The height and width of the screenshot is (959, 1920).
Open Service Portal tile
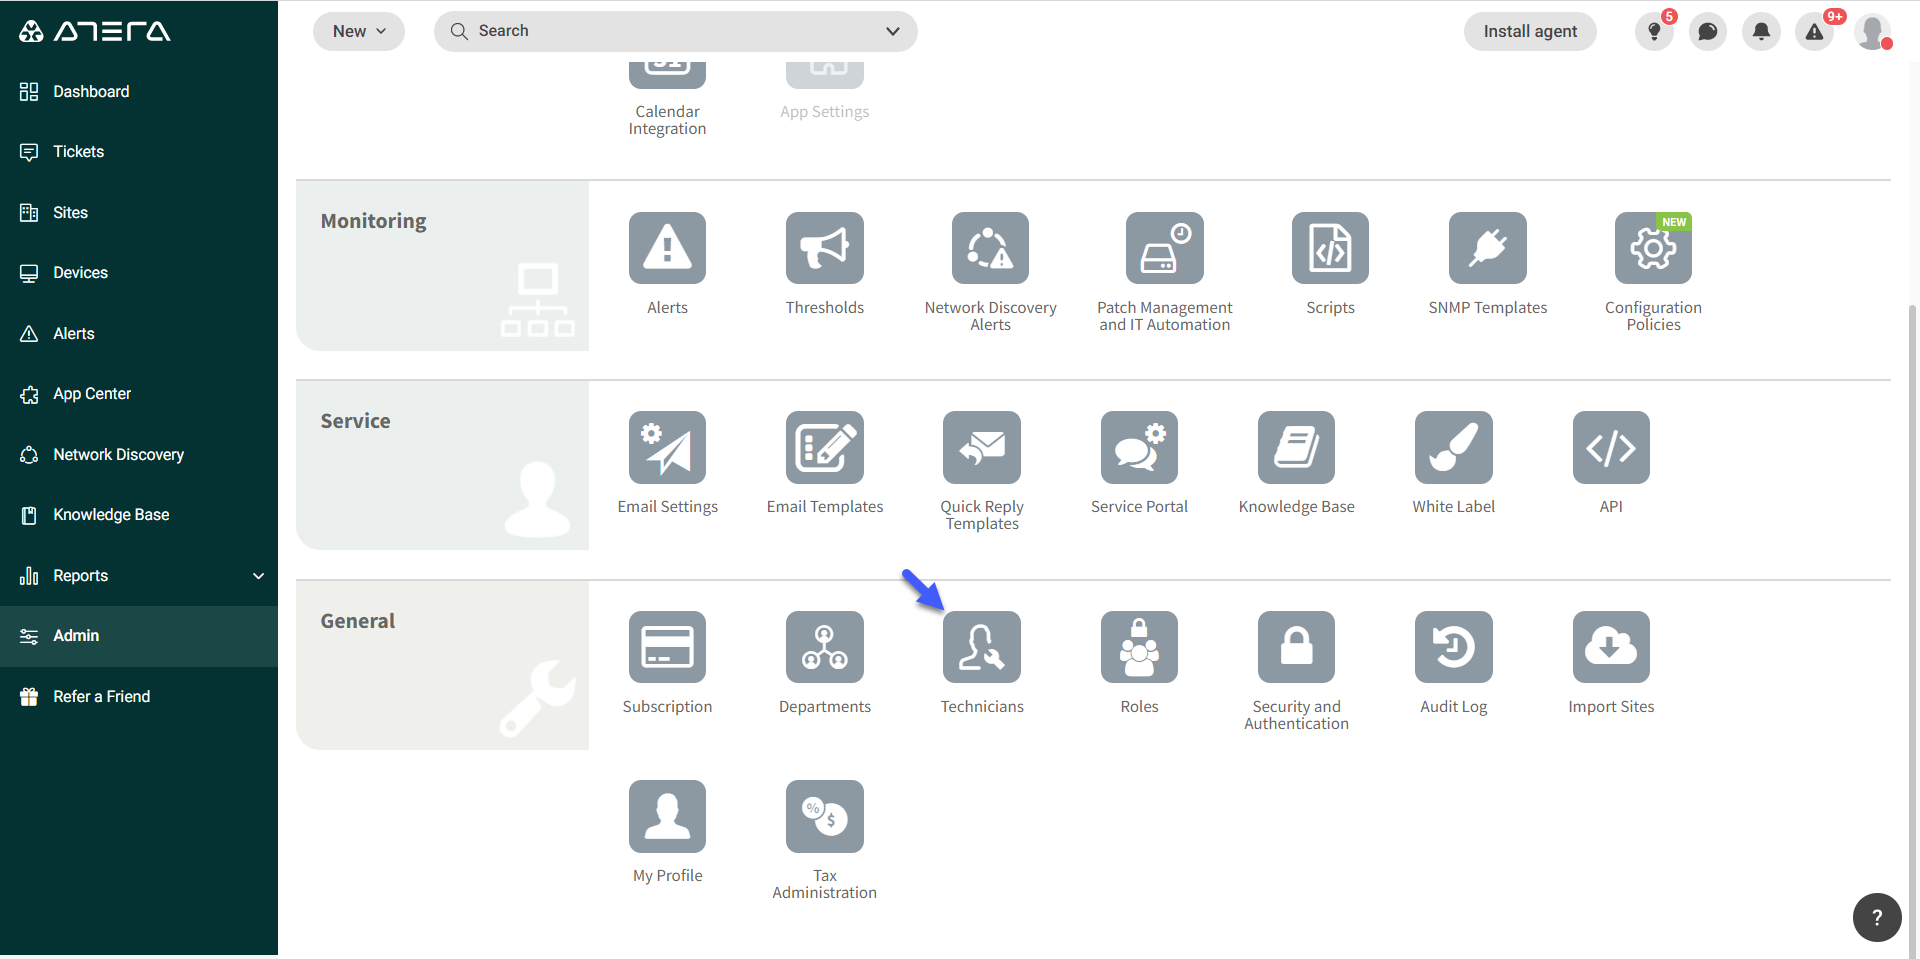coord(1139,447)
